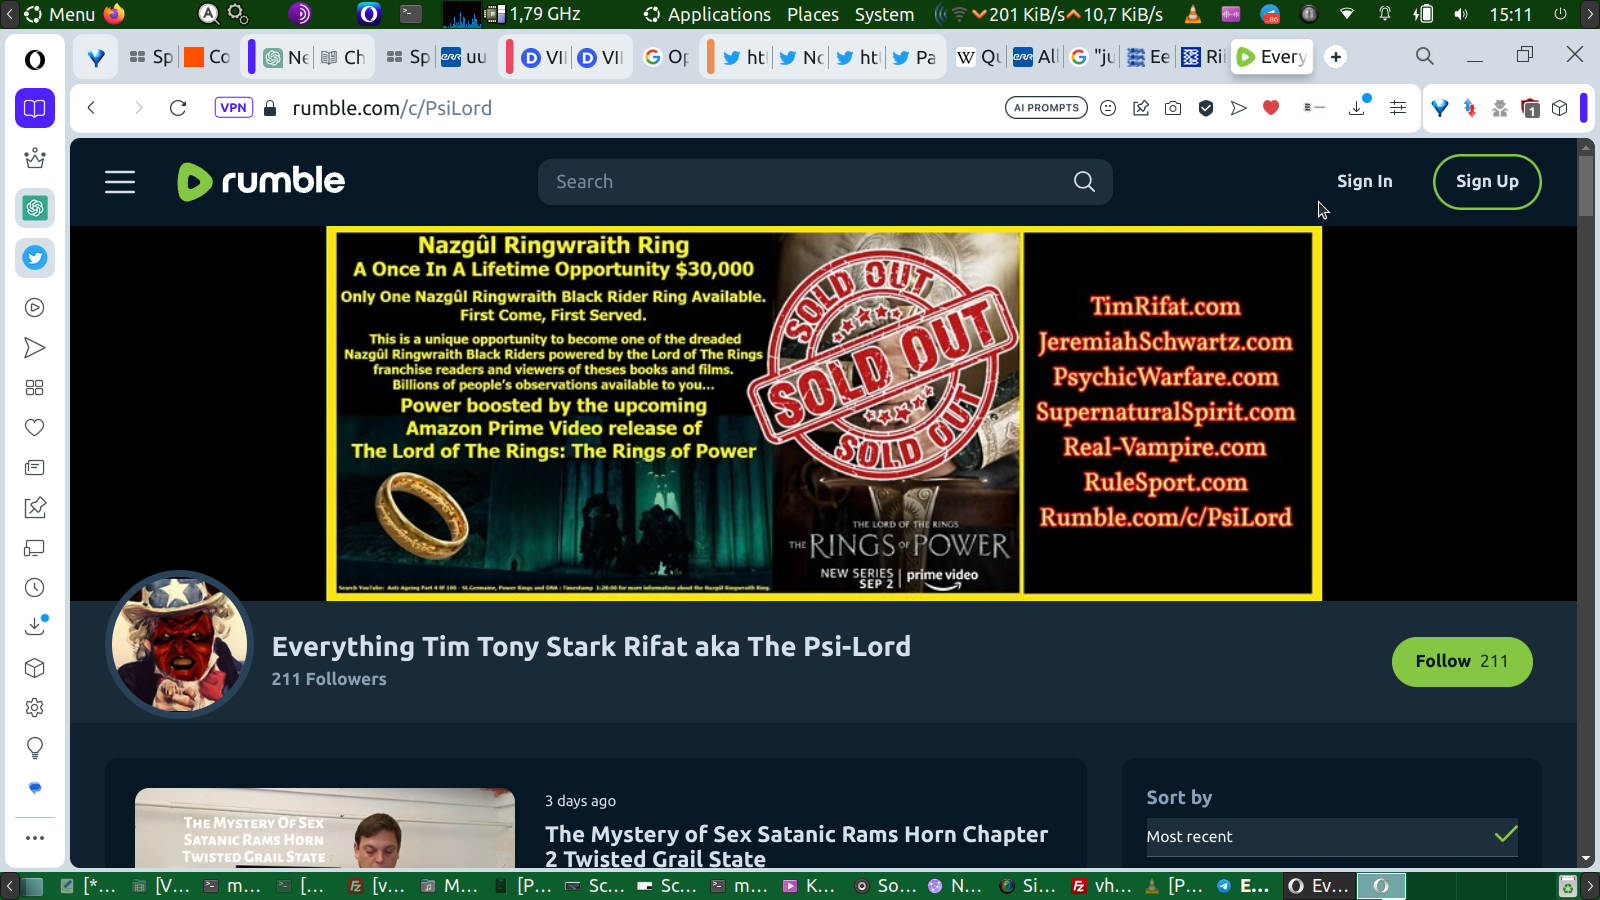This screenshot has height=900, width=1600.
Task: Switch to the active 'Every' Rumble tab
Action: click(1272, 57)
